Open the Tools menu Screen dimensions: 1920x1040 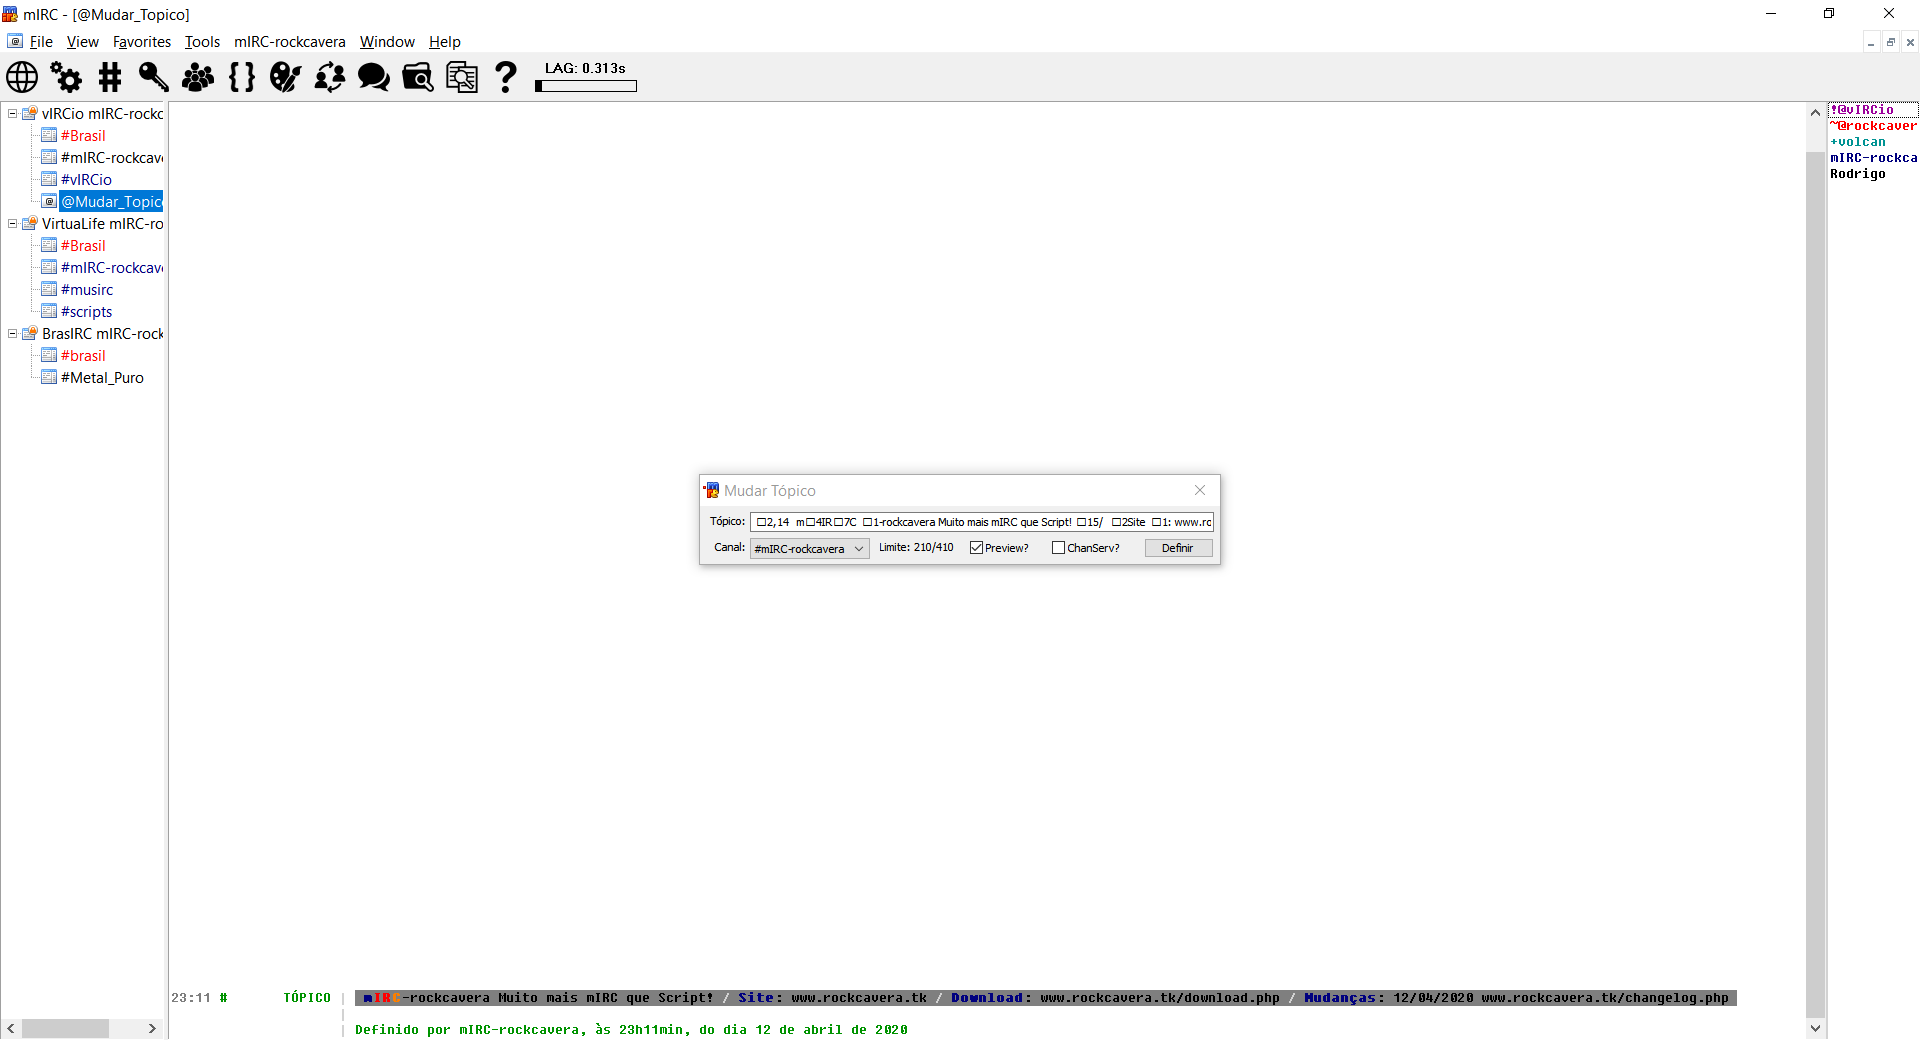click(x=202, y=42)
